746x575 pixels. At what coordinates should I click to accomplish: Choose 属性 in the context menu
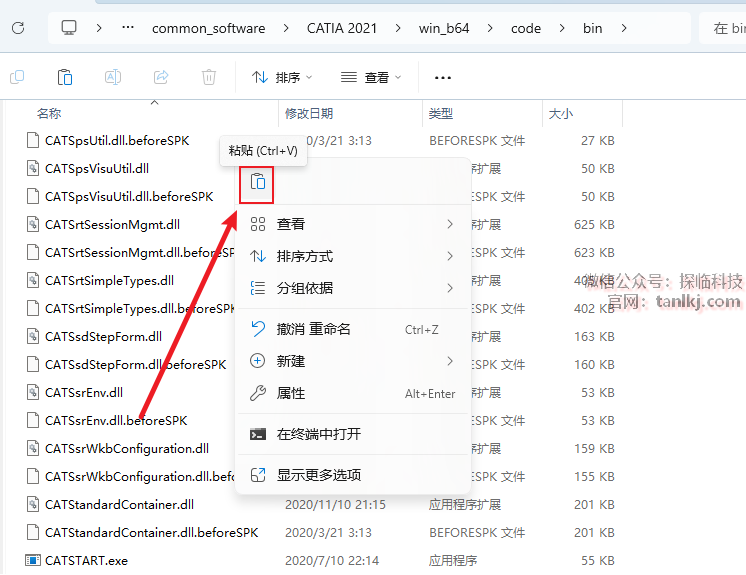coord(352,393)
